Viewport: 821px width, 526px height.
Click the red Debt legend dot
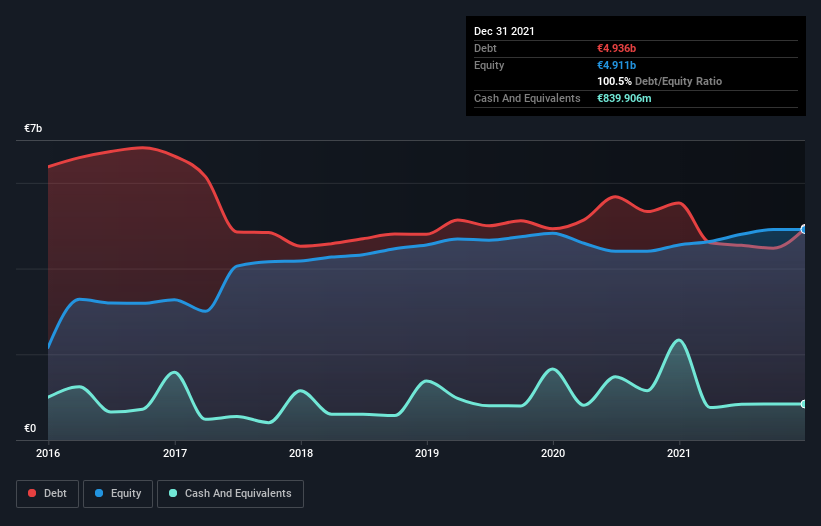pos(34,493)
